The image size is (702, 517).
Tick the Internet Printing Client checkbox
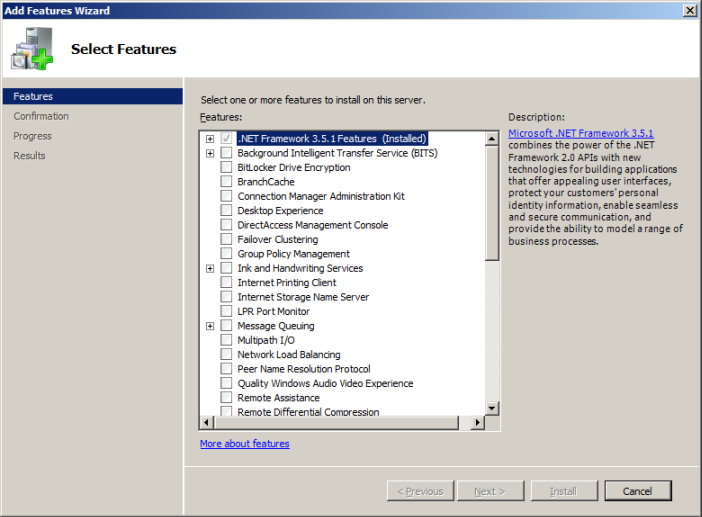[226, 282]
